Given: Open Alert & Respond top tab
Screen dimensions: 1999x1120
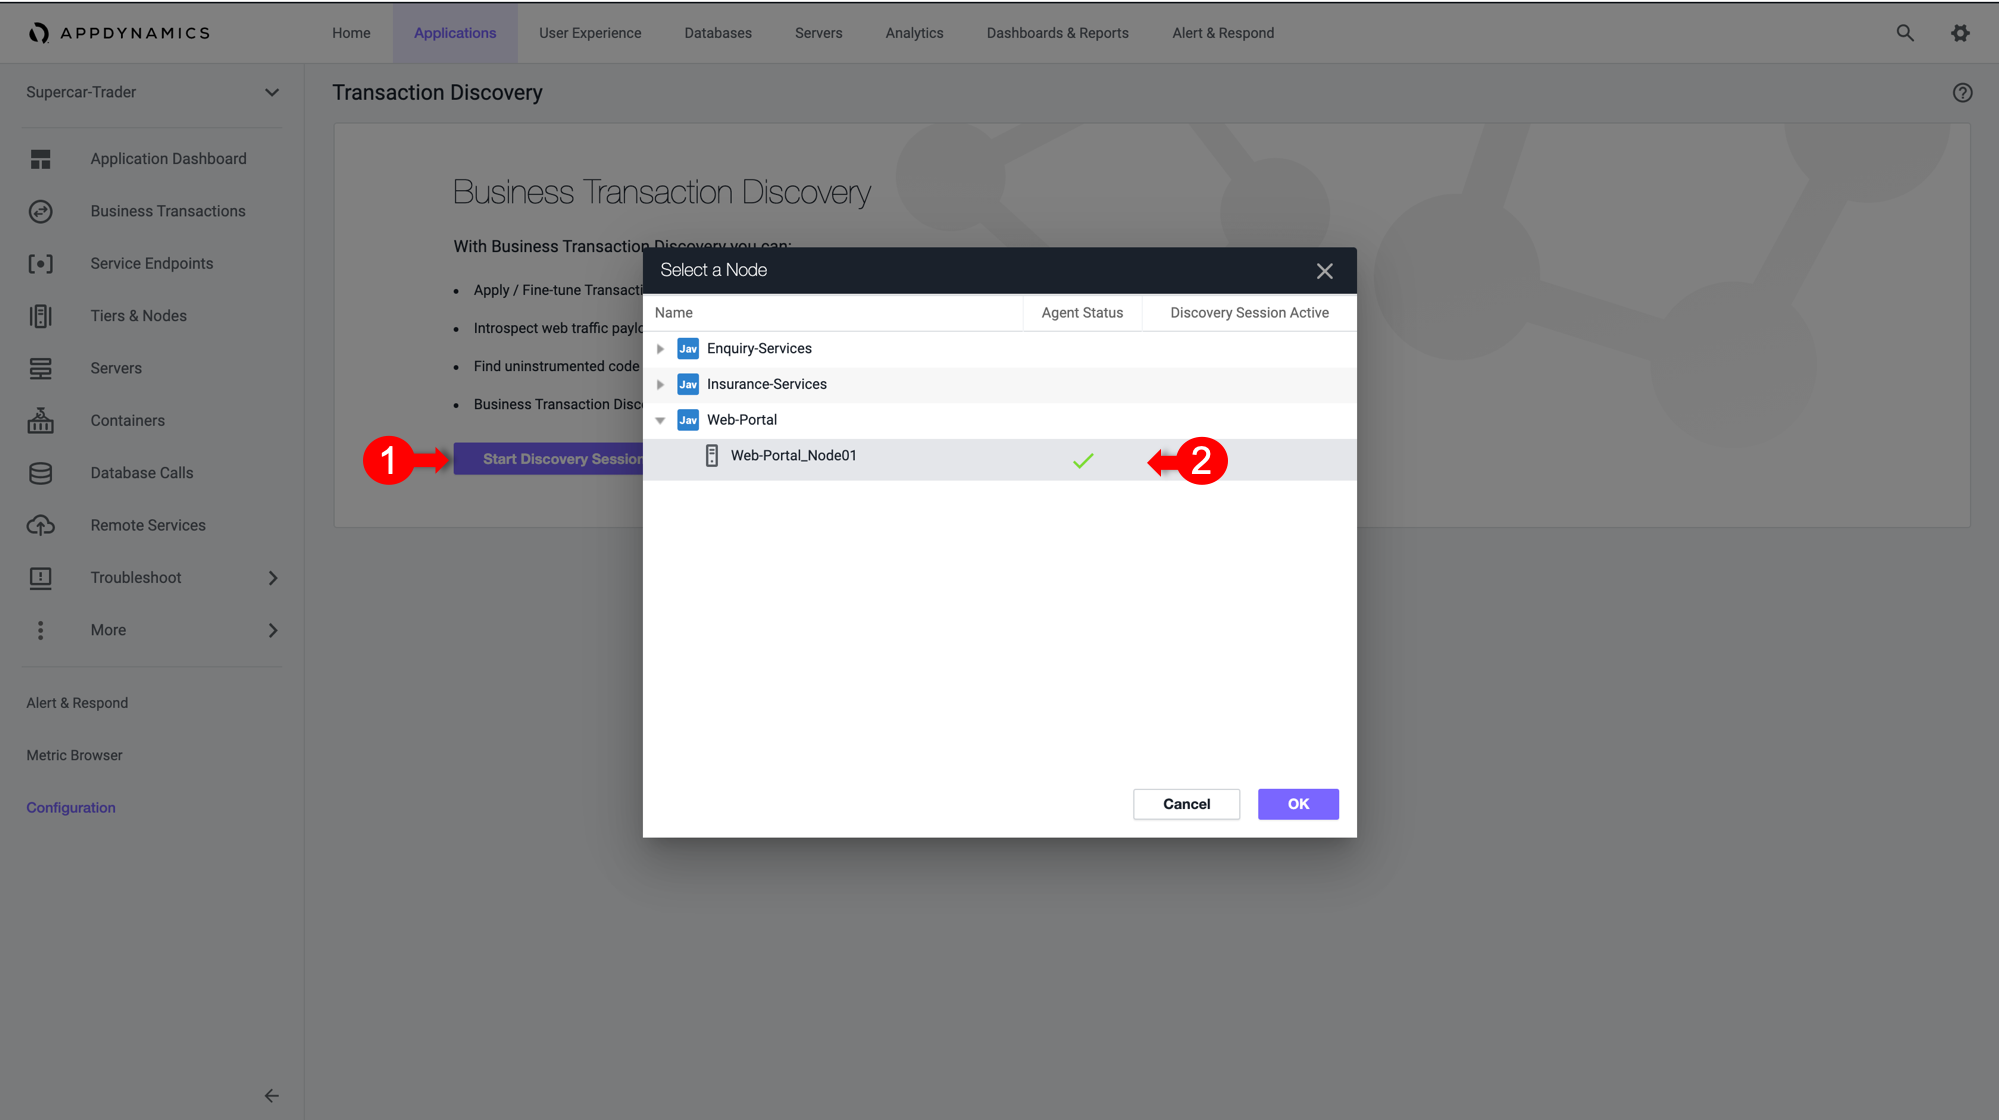Looking at the screenshot, I should tap(1223, 33).
